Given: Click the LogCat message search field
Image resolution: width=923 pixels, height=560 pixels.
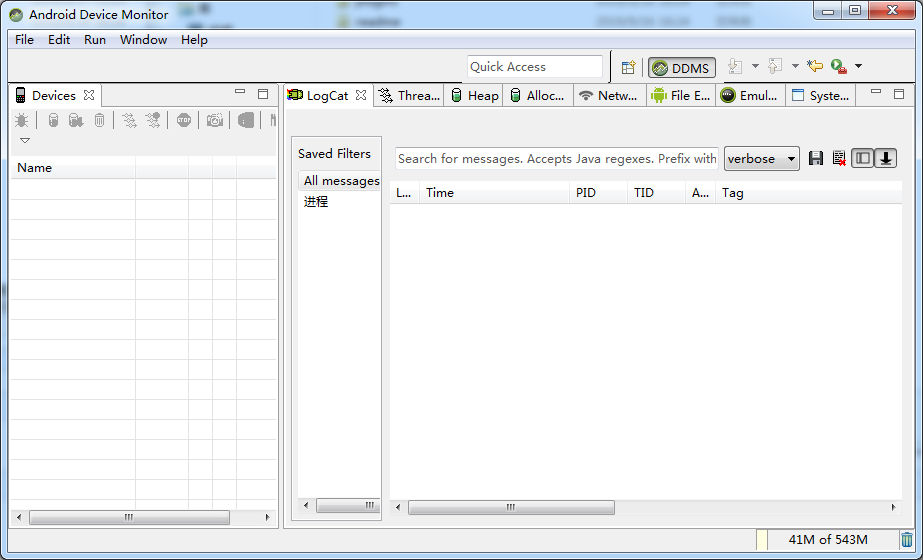Looking at the screenshot, I should coord(556,159).
